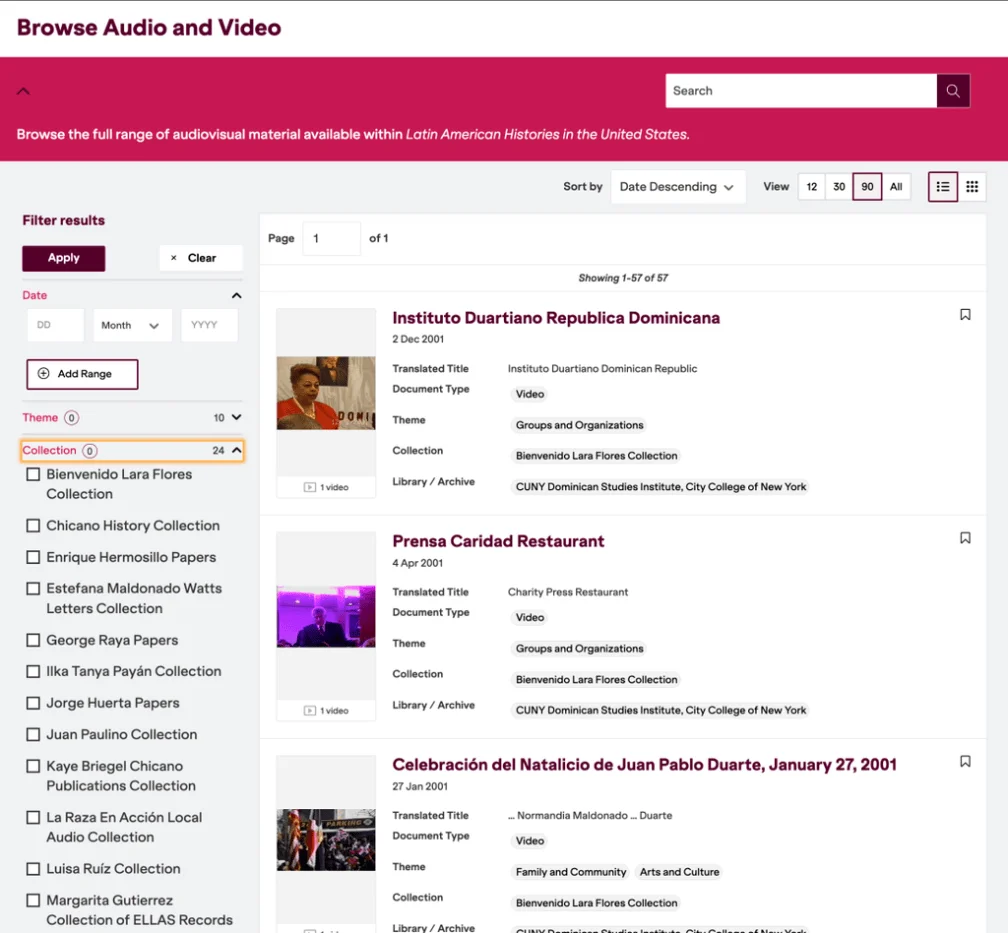Set view to 30 results per page
1008x933 pixels.
point(839,186)
